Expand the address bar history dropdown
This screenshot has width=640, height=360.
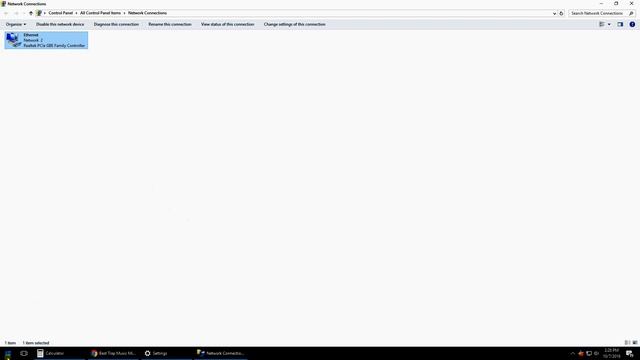click(x=554, y=13)
